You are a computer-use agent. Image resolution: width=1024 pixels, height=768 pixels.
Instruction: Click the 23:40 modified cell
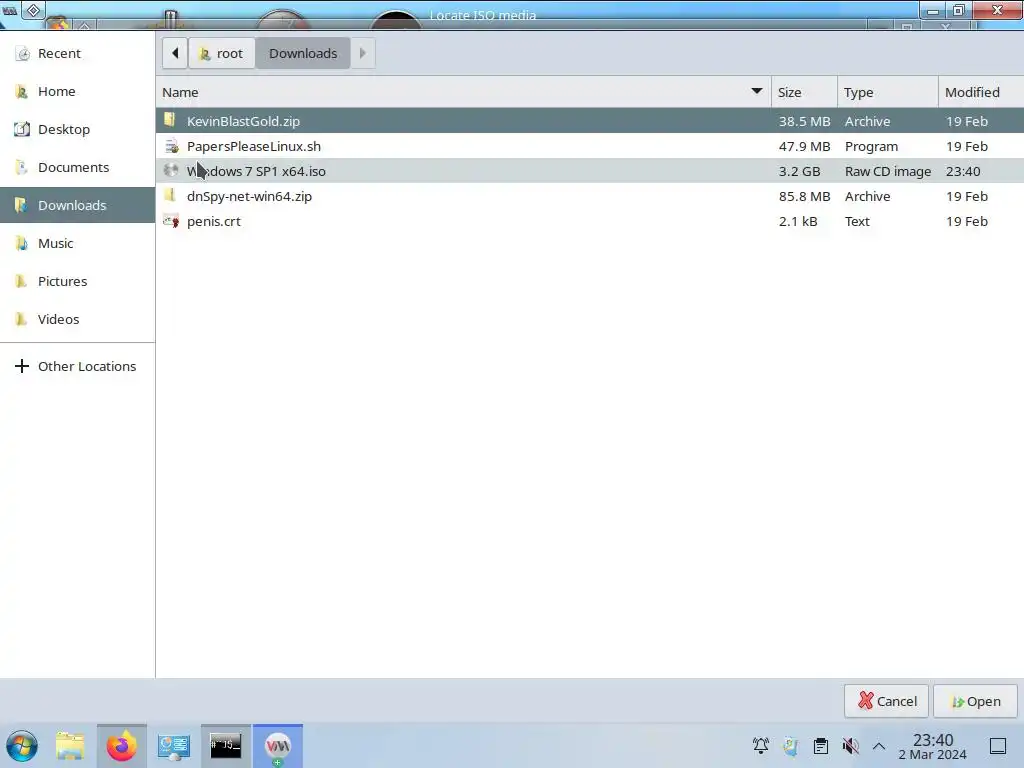click(963, 171)
